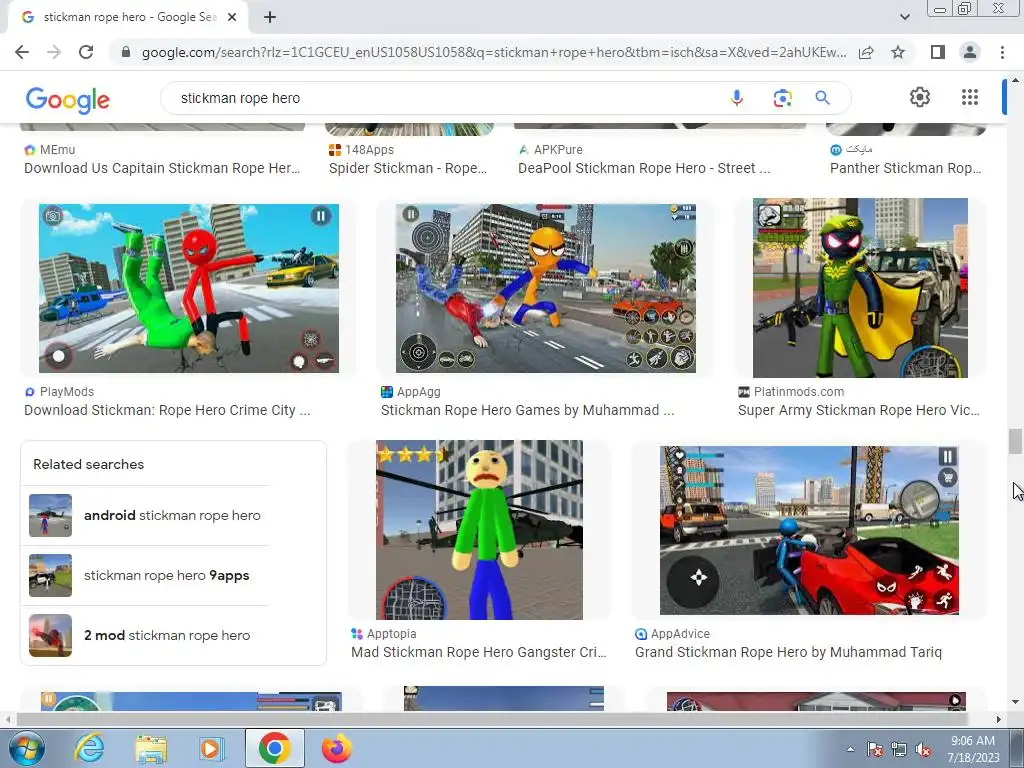Select the Chrome taskbar button
This screenshot has height=768, width=1024.
[x=274, y=748]
